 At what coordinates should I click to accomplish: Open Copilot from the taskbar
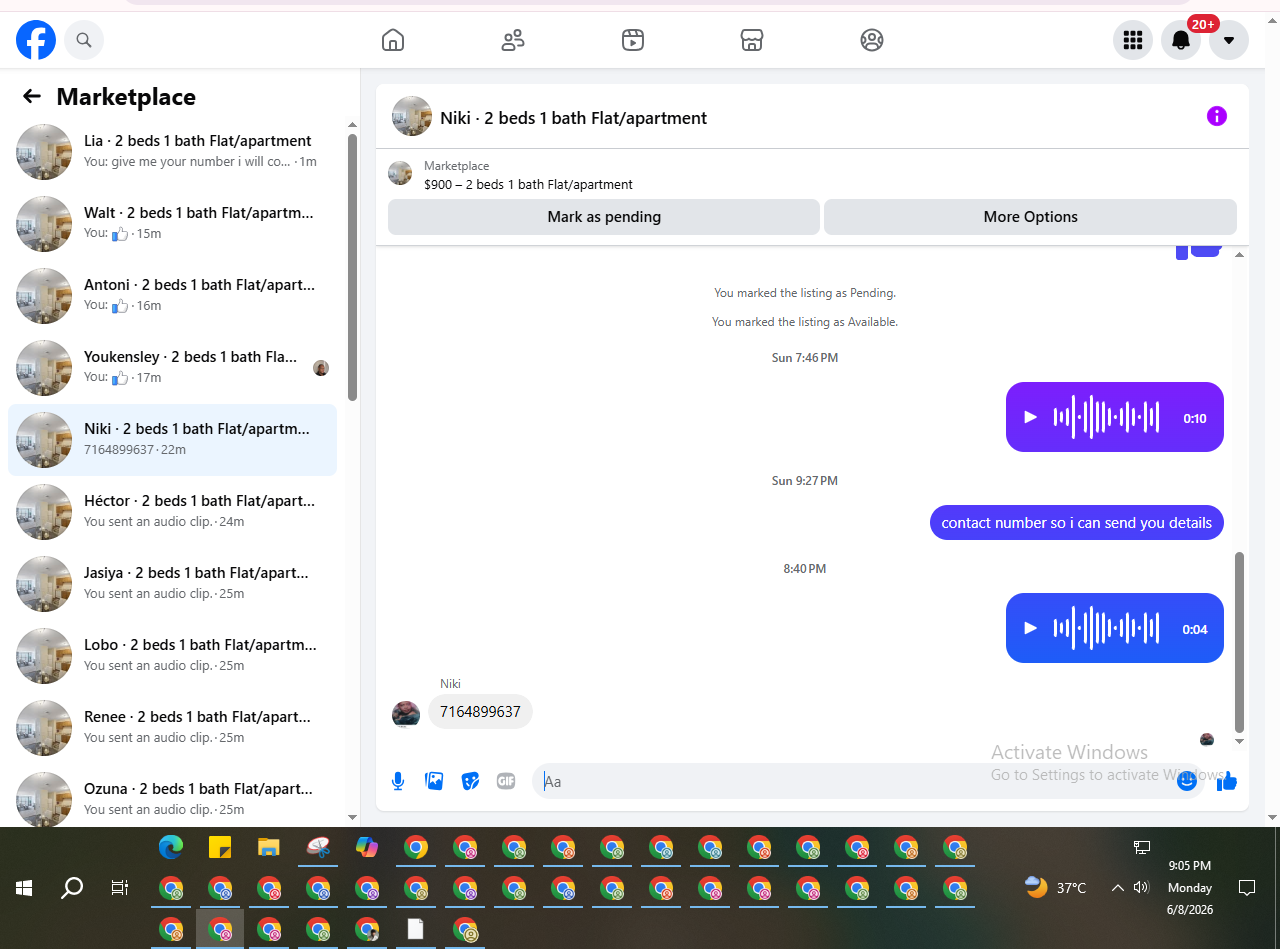[367, 847]
